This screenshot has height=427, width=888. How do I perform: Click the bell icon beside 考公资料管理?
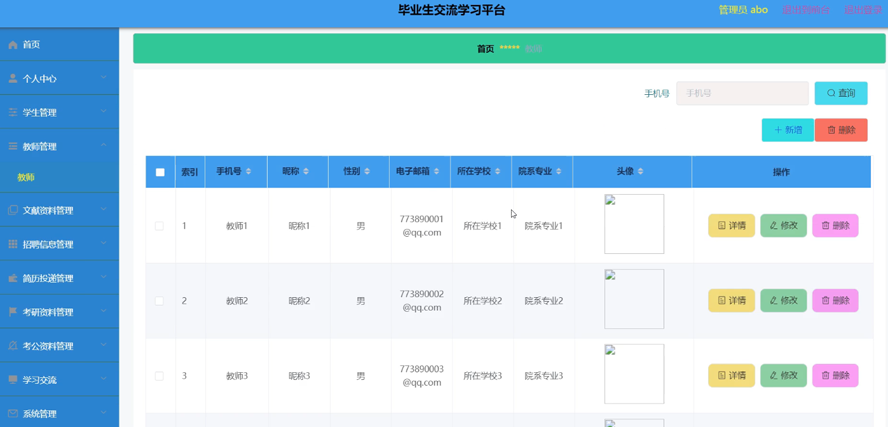(13, 346)
